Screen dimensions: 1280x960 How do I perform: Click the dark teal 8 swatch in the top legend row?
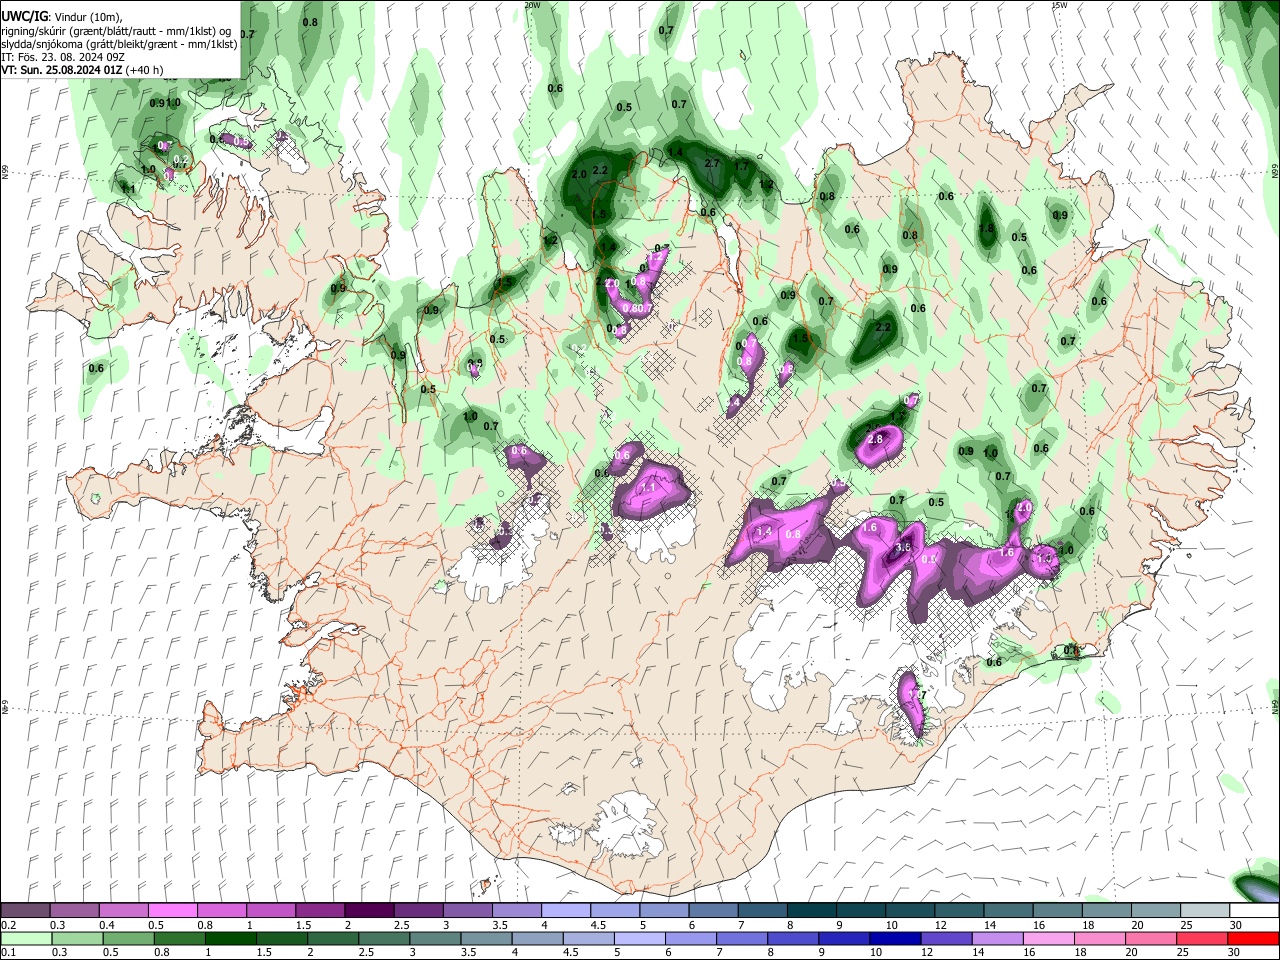click(811, 910)
